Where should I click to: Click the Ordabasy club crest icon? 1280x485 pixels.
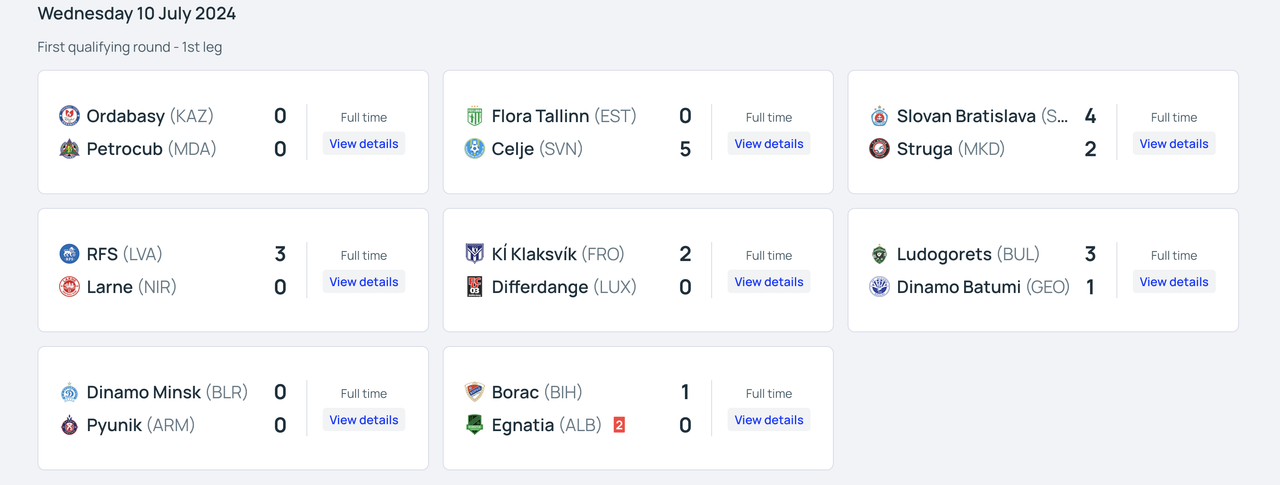[x=69, y=116]
